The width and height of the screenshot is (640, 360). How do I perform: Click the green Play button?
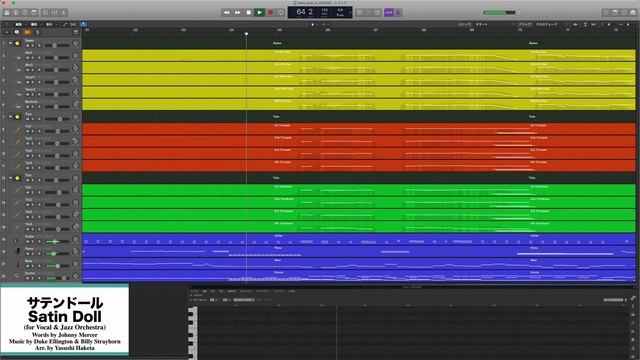[259, 13]
